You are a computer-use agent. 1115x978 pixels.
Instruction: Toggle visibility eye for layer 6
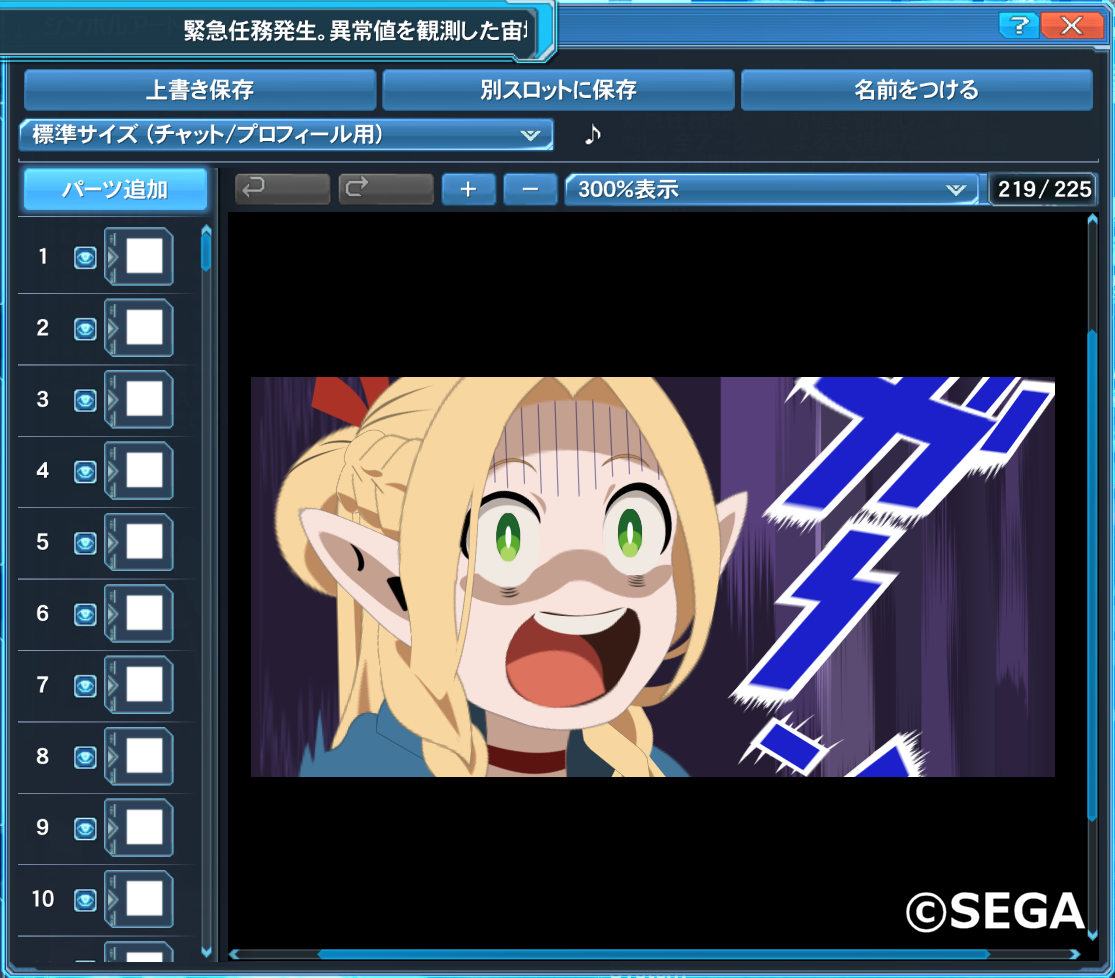[85, 615]
